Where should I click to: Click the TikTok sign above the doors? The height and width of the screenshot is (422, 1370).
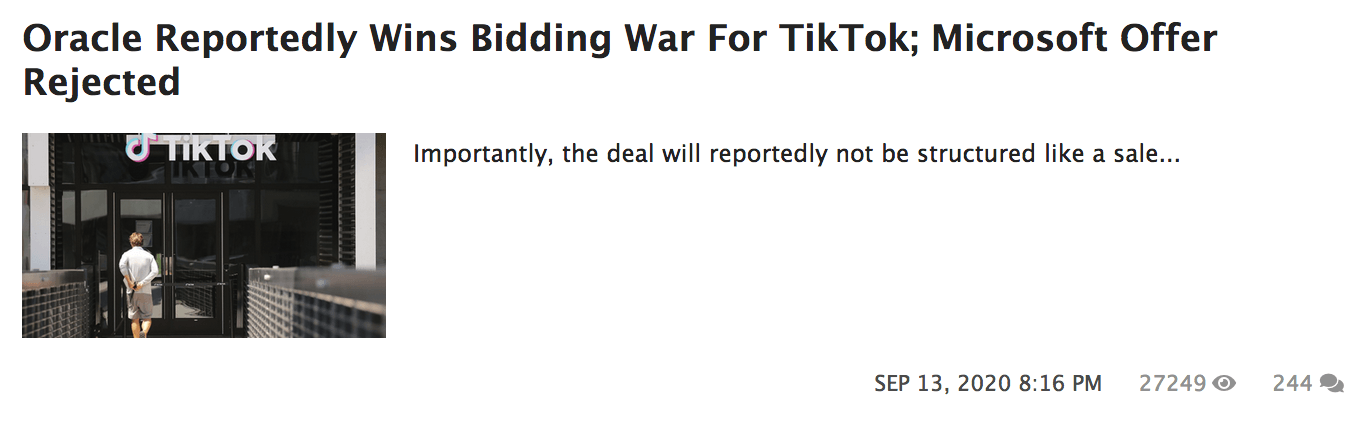pos(201,148)
